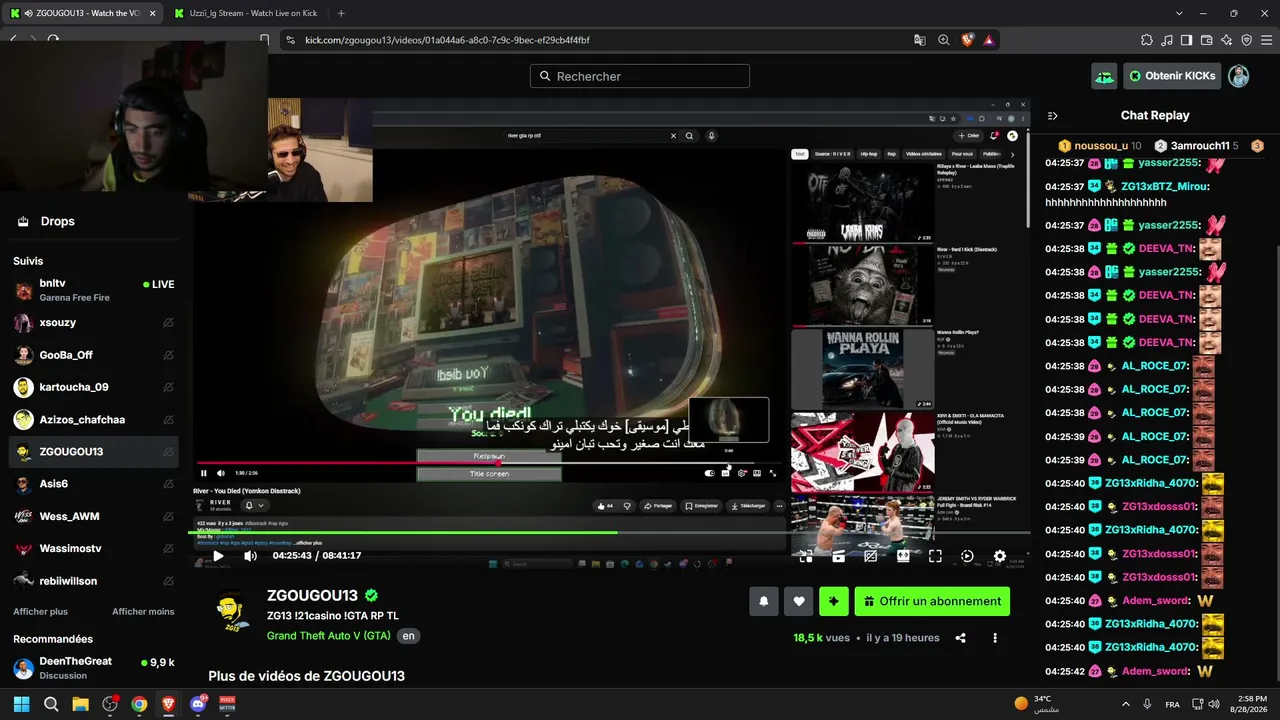1280x720 pixels.
Task: Open Brave Rewards triangle icon
Action: [989, 40]
